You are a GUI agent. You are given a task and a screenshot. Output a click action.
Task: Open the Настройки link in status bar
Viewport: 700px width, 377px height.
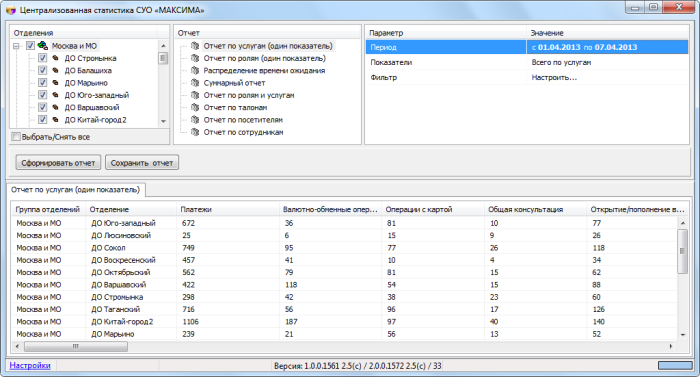30,365
